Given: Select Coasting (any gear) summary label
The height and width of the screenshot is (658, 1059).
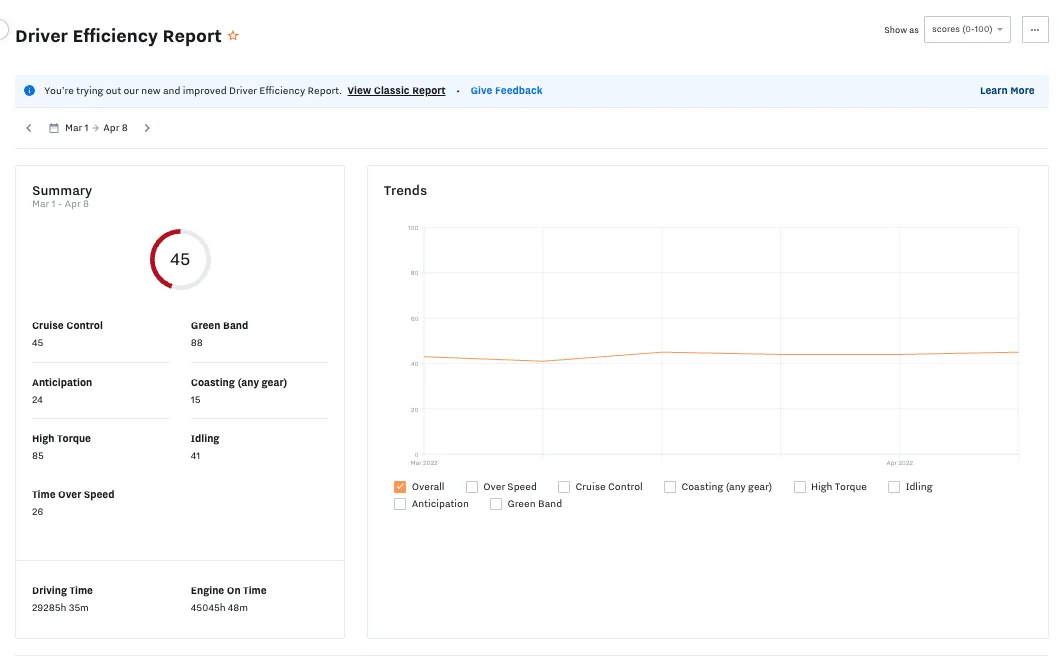Looking at the screenshot, I should (239, 382).
